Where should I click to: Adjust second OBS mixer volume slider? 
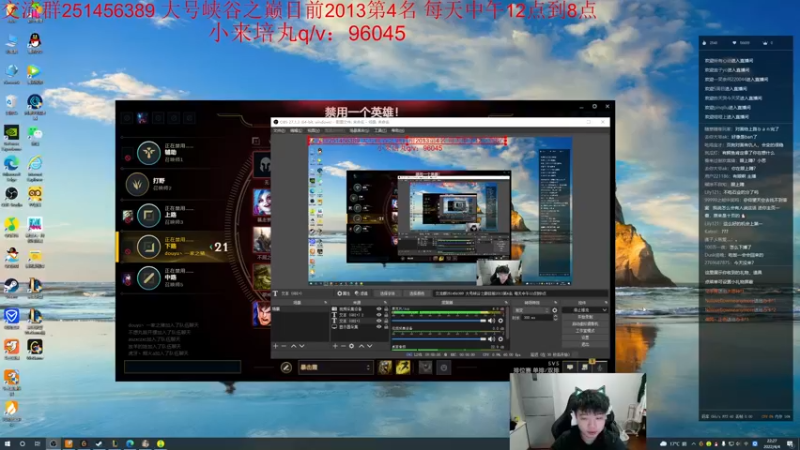point(439,339)
